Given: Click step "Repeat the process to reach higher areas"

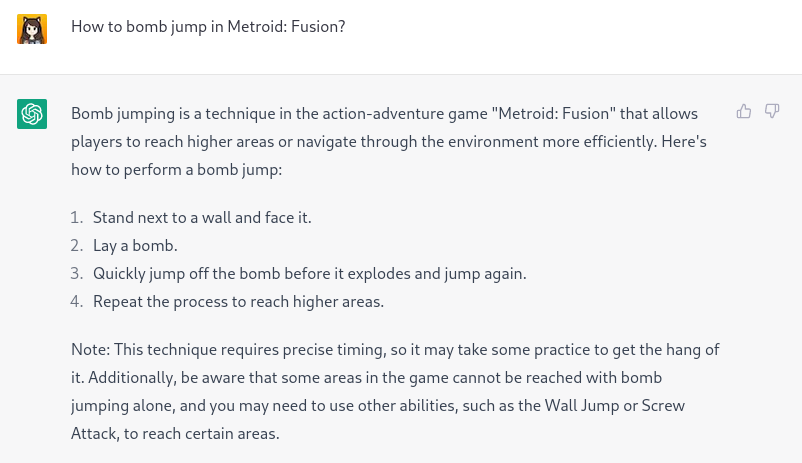Looking at the screenshot, I should click(x=238, y=301).
